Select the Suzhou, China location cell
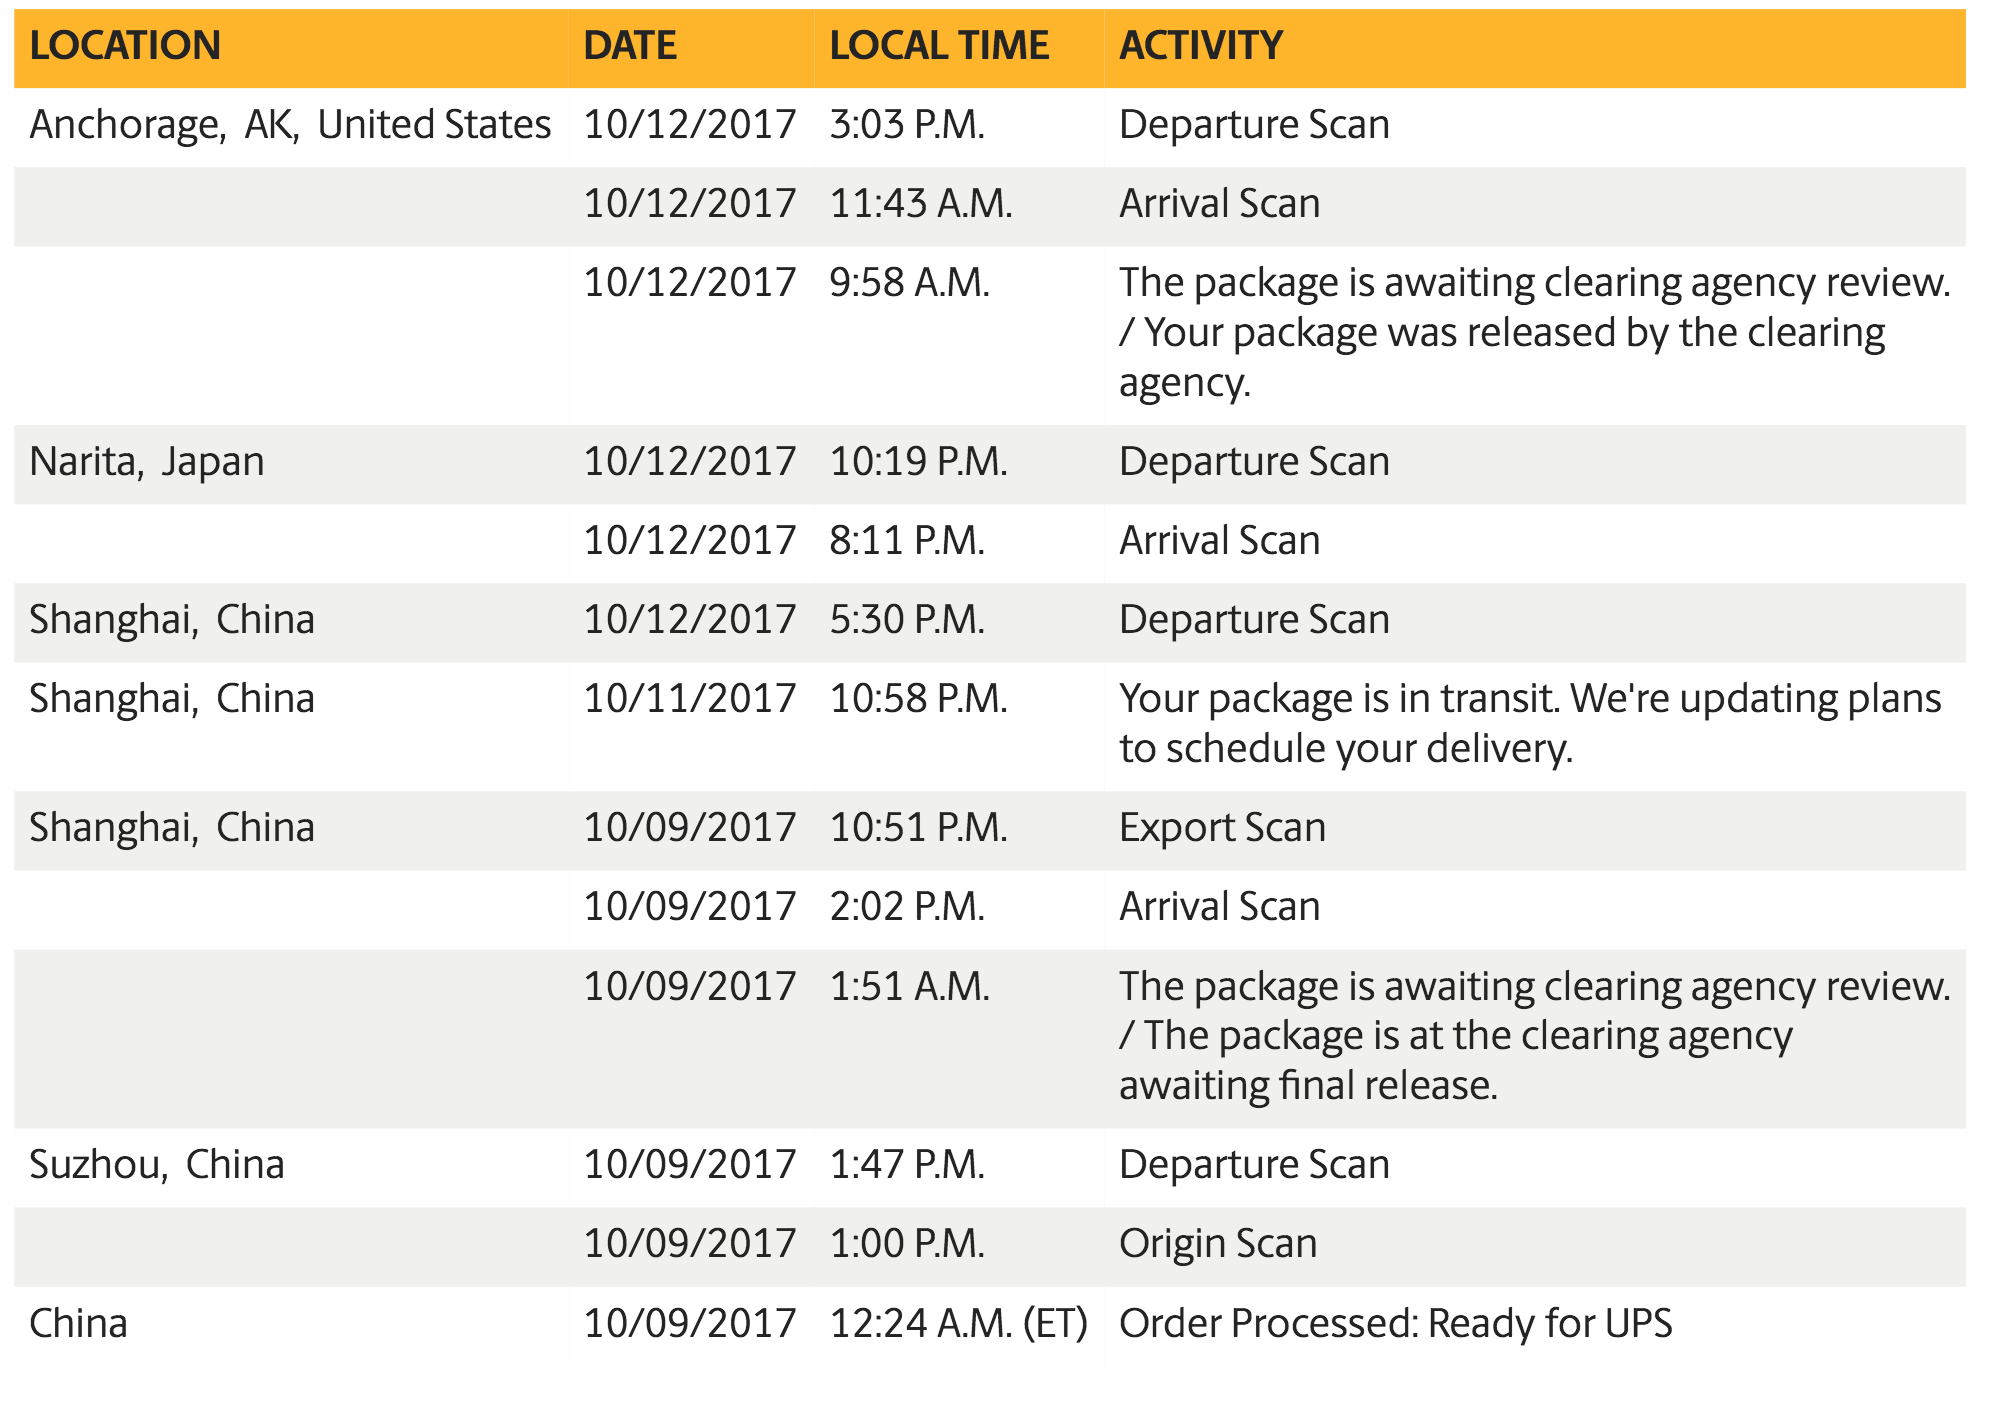Viewport: 1998px width, 1422px height. (157, 1165)
